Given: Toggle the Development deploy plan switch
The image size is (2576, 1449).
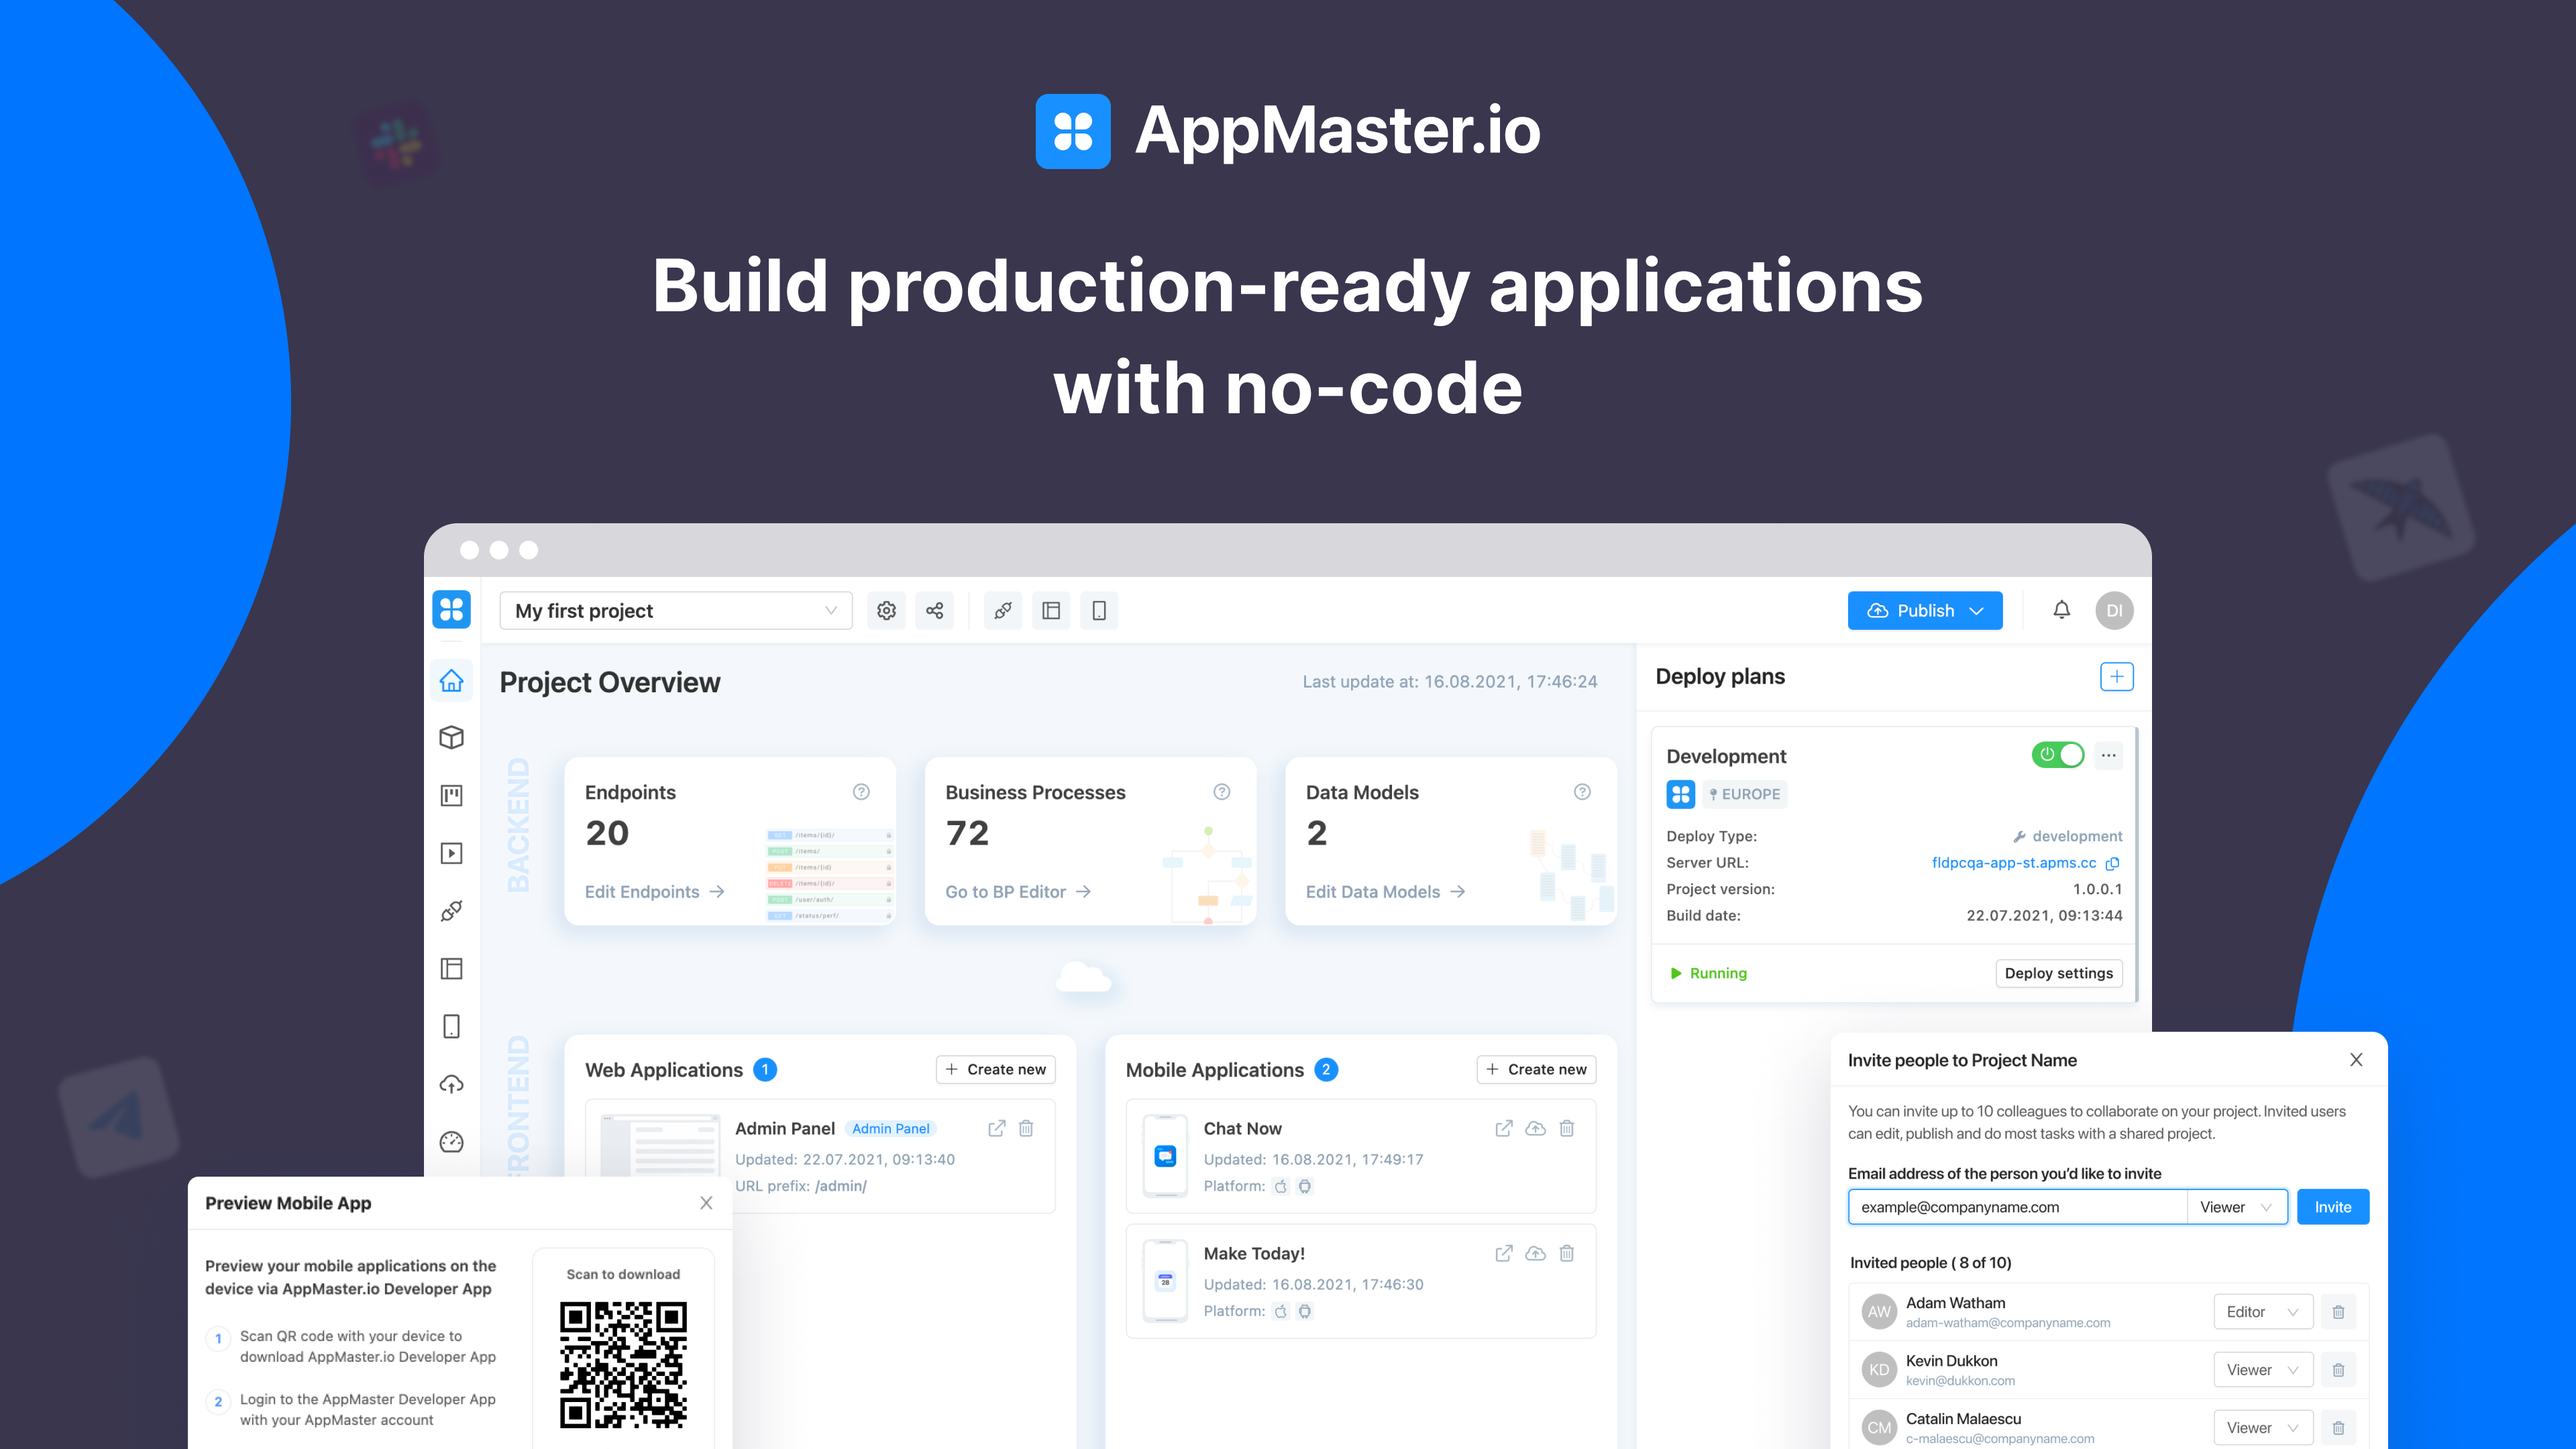Looking at the screenshot, I should pos(2059,755).
